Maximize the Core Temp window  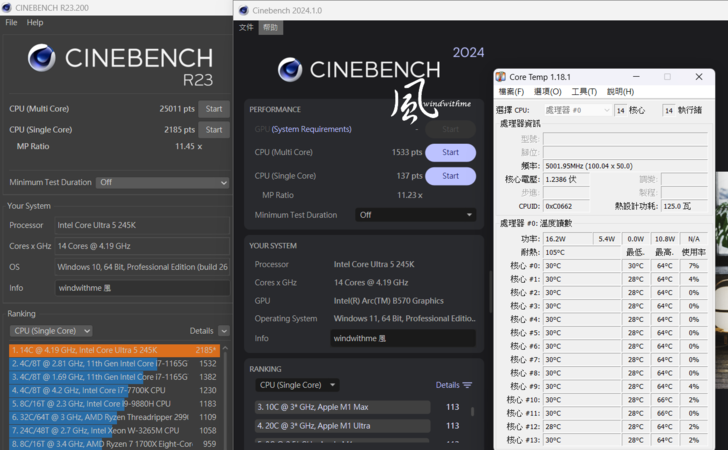[667, 76]
